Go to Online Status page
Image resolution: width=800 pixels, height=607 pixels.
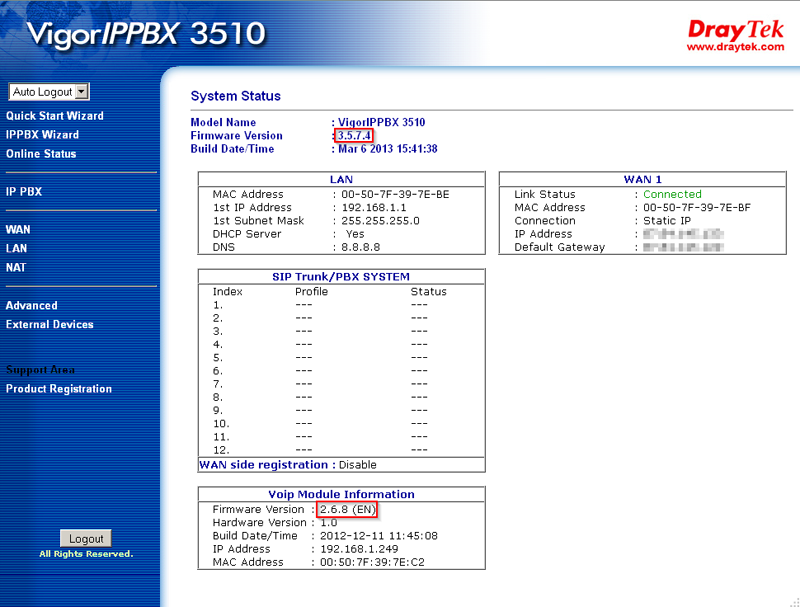pyautogui.click(x=41, y=154)
